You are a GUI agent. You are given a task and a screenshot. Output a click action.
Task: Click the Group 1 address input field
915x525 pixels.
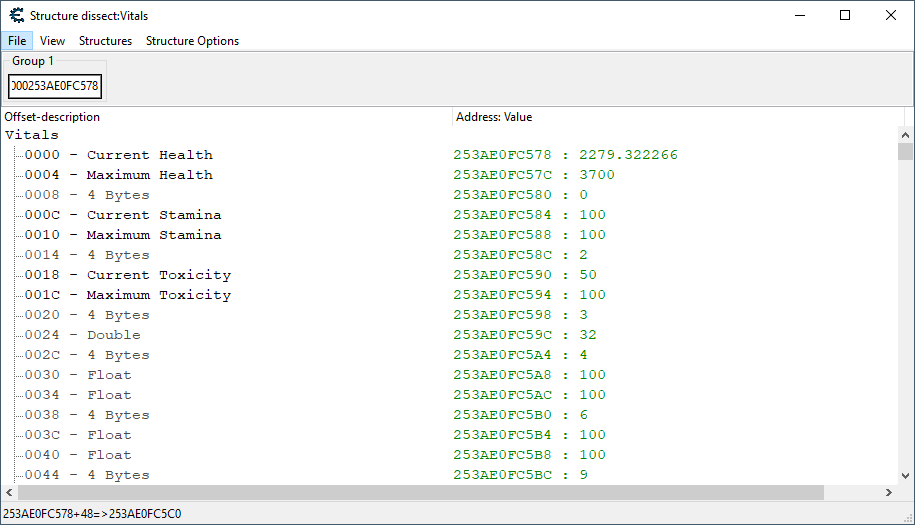pyautogui.click(x=55, y=86)
